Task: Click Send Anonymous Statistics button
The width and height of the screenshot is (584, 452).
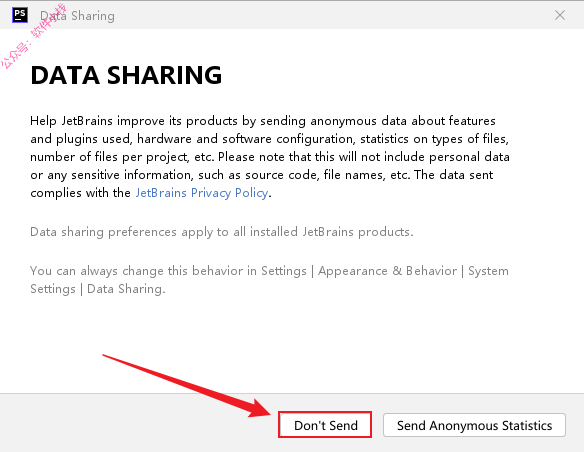Action: [474, 425]
